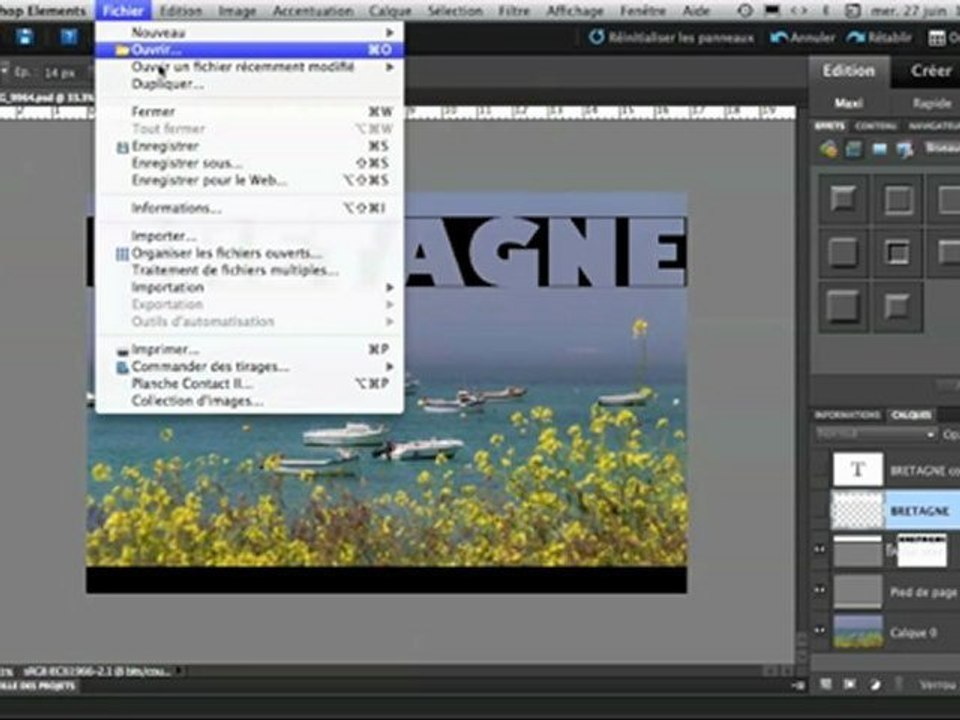Open the Ep. options dropdown arrow
The height and width of the screenshot is (720, 960).
(x=5, y=72)
